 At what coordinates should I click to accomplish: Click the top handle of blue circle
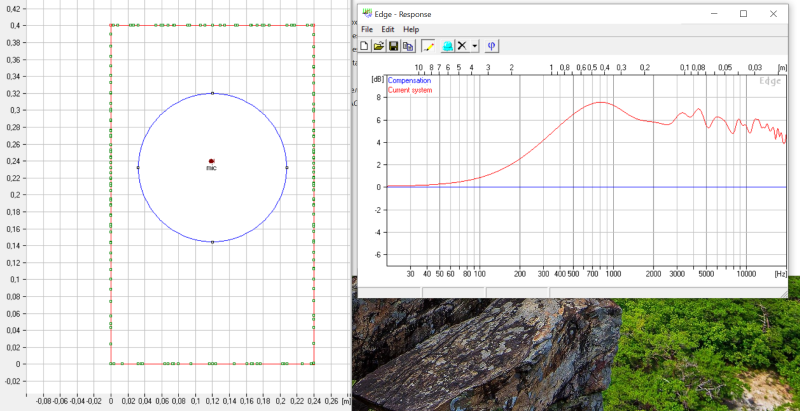click(212, 93)
